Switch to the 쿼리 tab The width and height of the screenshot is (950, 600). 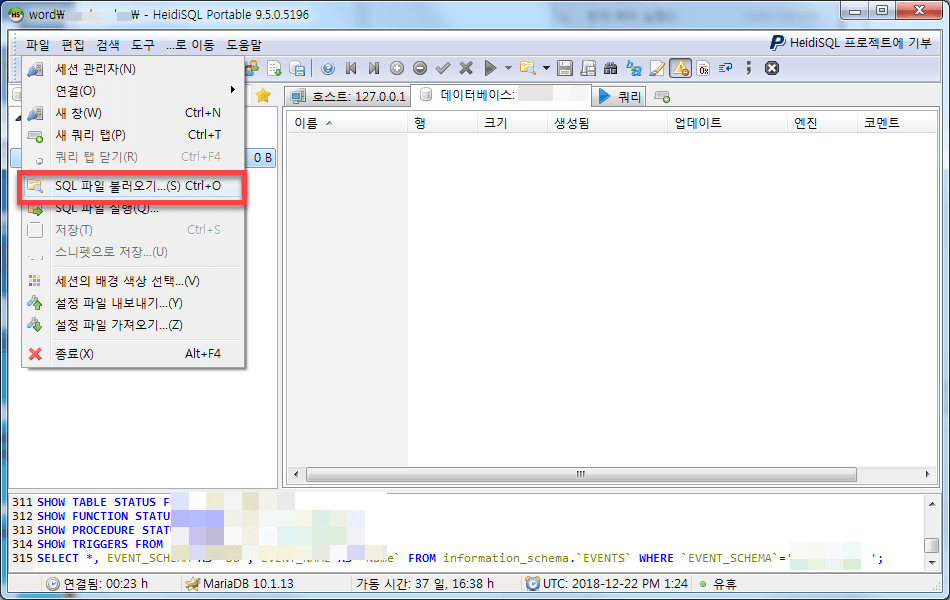619,96
